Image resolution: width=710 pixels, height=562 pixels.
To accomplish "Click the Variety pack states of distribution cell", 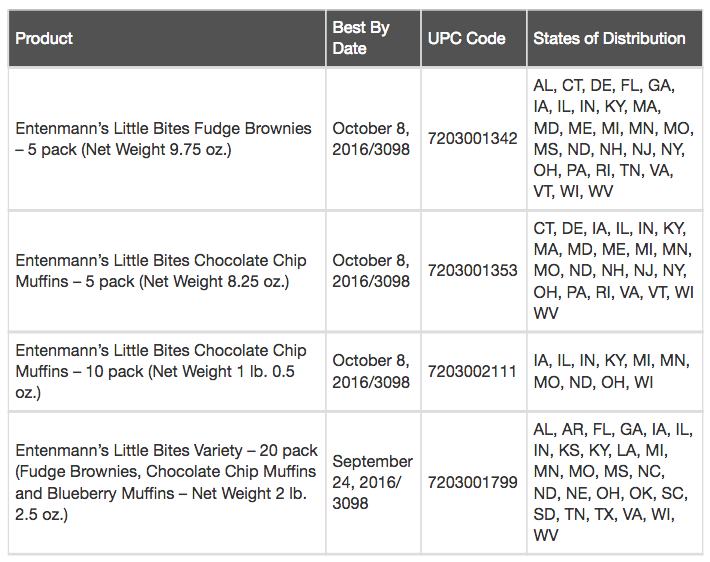I will [615, 483].
